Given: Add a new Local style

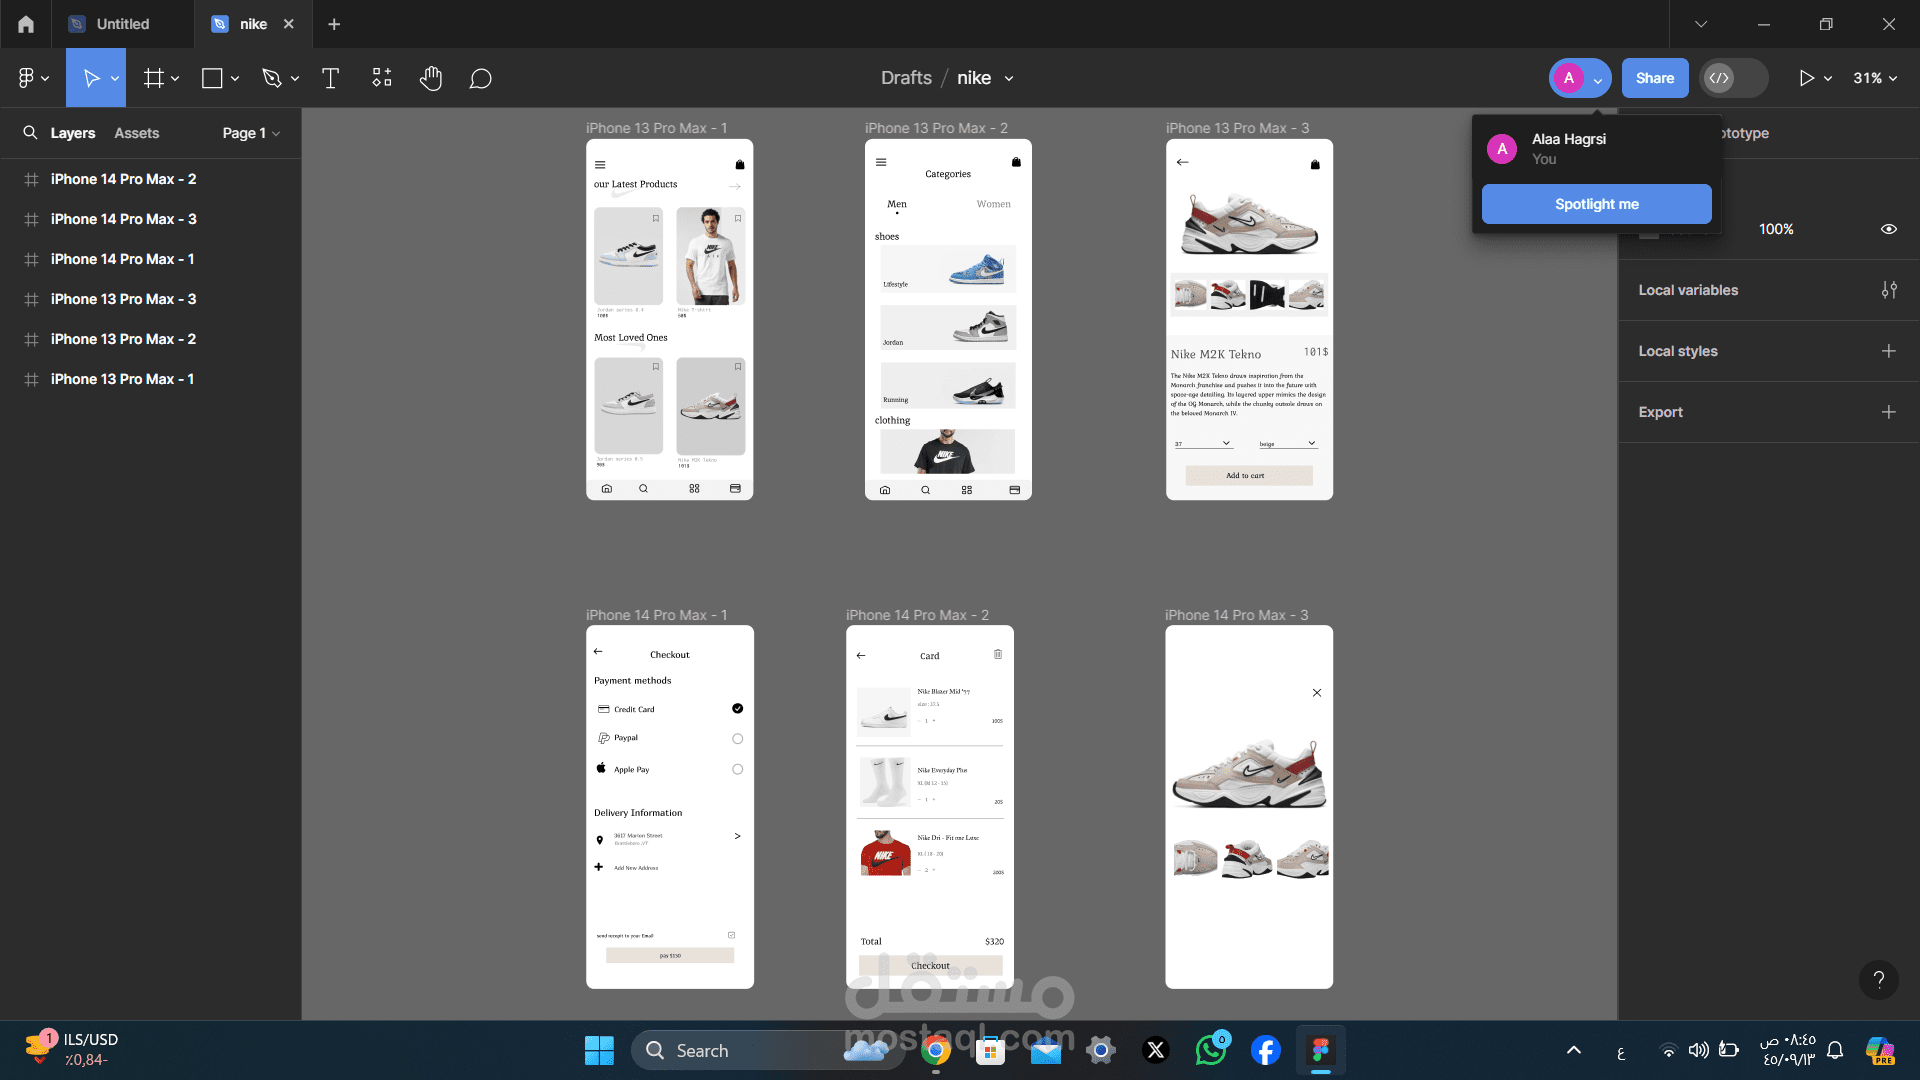Looking at the screenshot, I should [x=1888, y=351].
